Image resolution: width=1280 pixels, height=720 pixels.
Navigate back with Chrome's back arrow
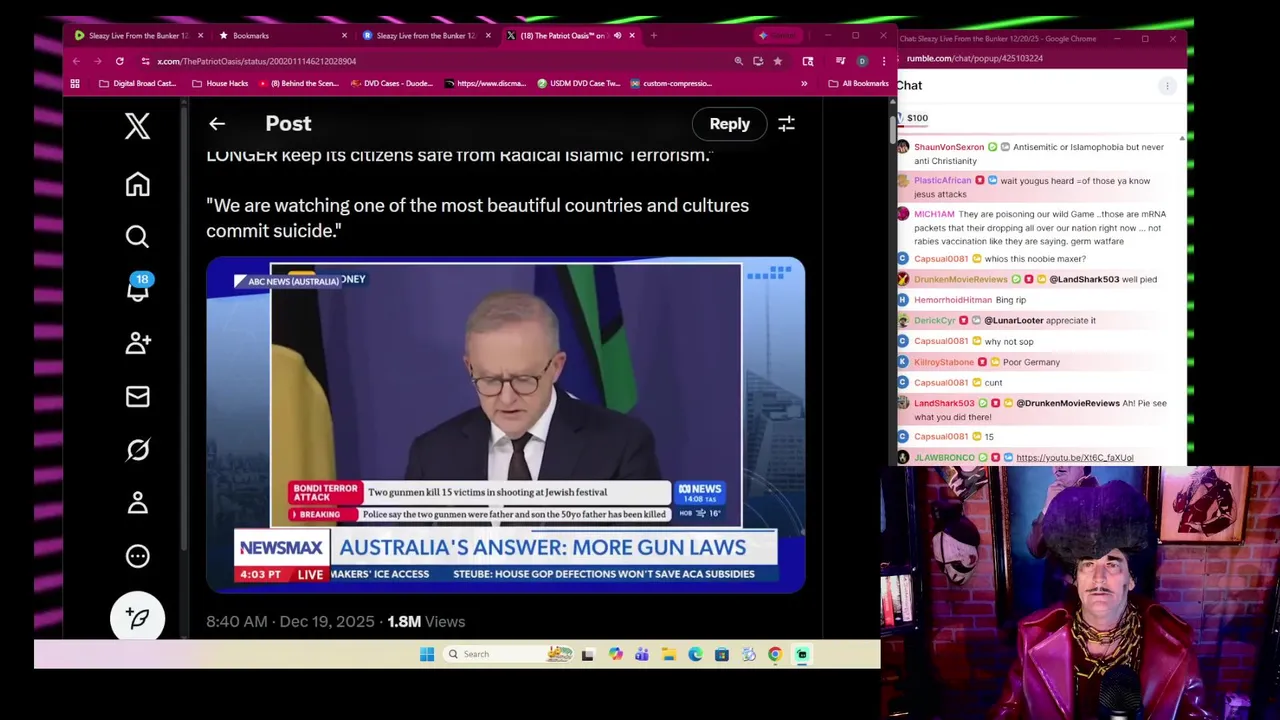pyautogui.click(x=76, y=61)
